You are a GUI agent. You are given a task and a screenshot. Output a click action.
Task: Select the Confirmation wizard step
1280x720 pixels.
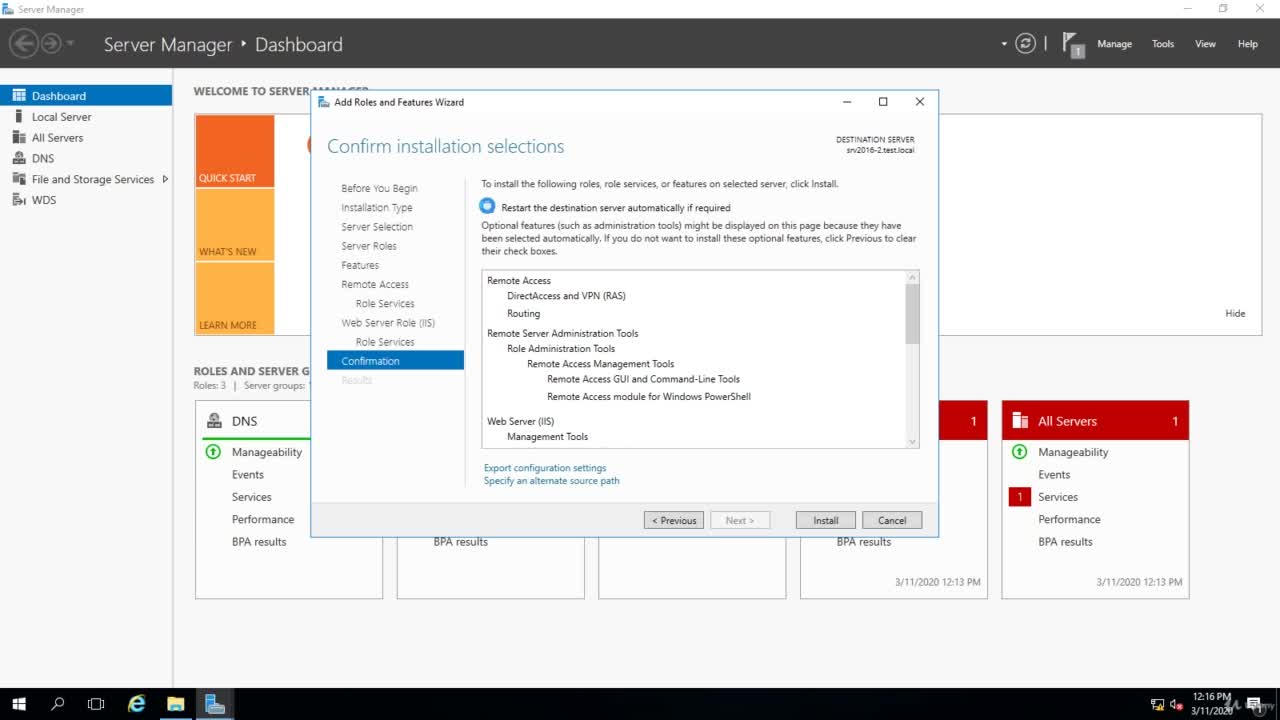click(395, 361)
